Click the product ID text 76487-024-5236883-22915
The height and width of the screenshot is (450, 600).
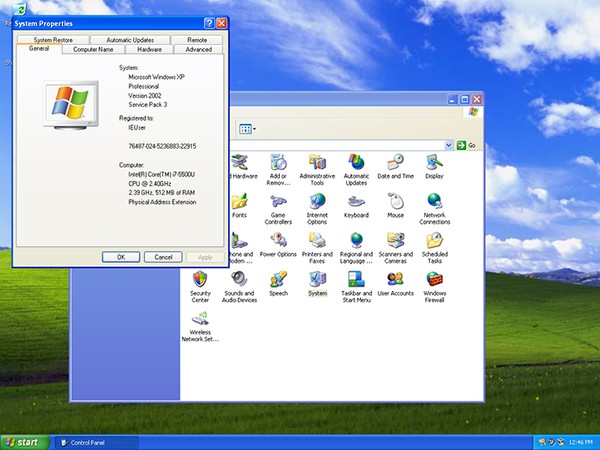click(x=162, y=146)
